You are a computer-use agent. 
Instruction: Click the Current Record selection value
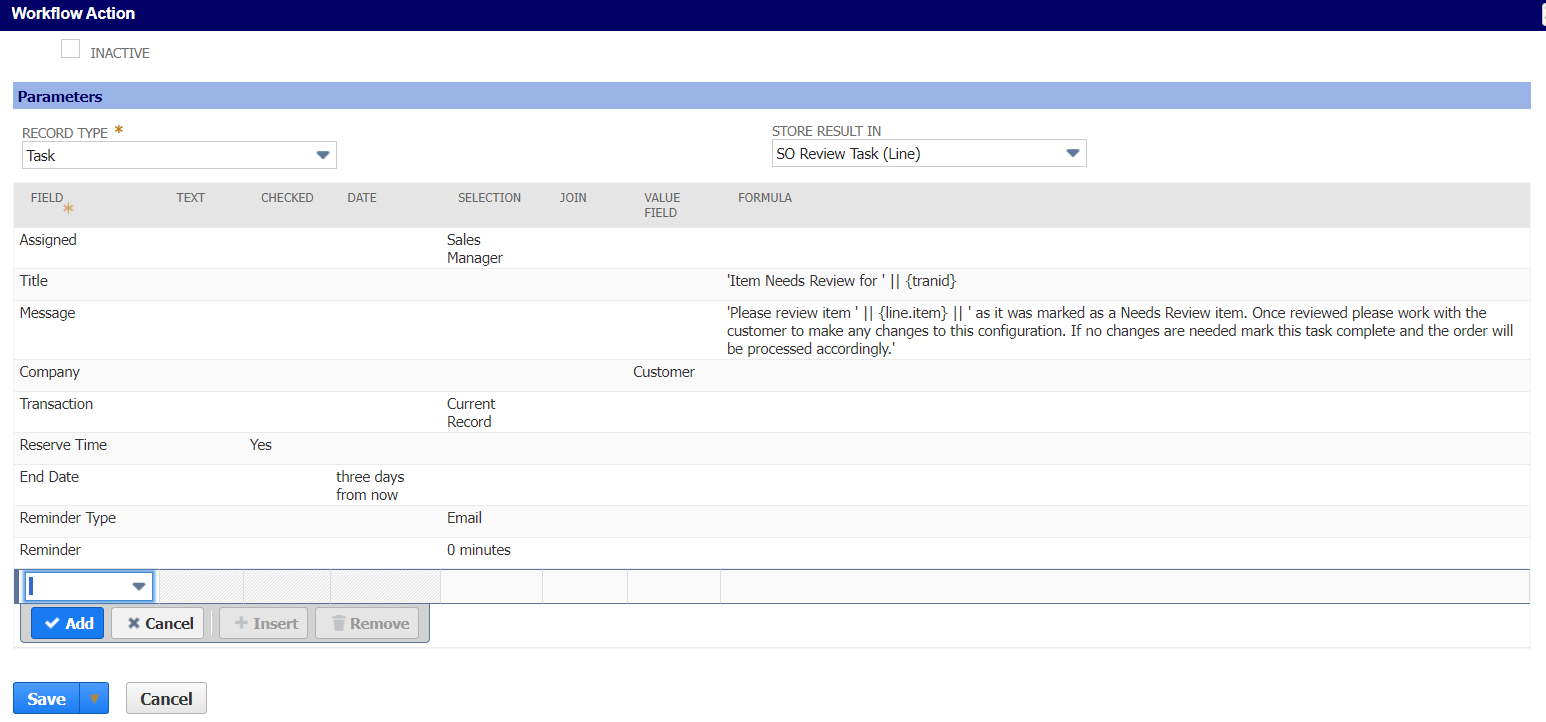[x=470, y=413]
